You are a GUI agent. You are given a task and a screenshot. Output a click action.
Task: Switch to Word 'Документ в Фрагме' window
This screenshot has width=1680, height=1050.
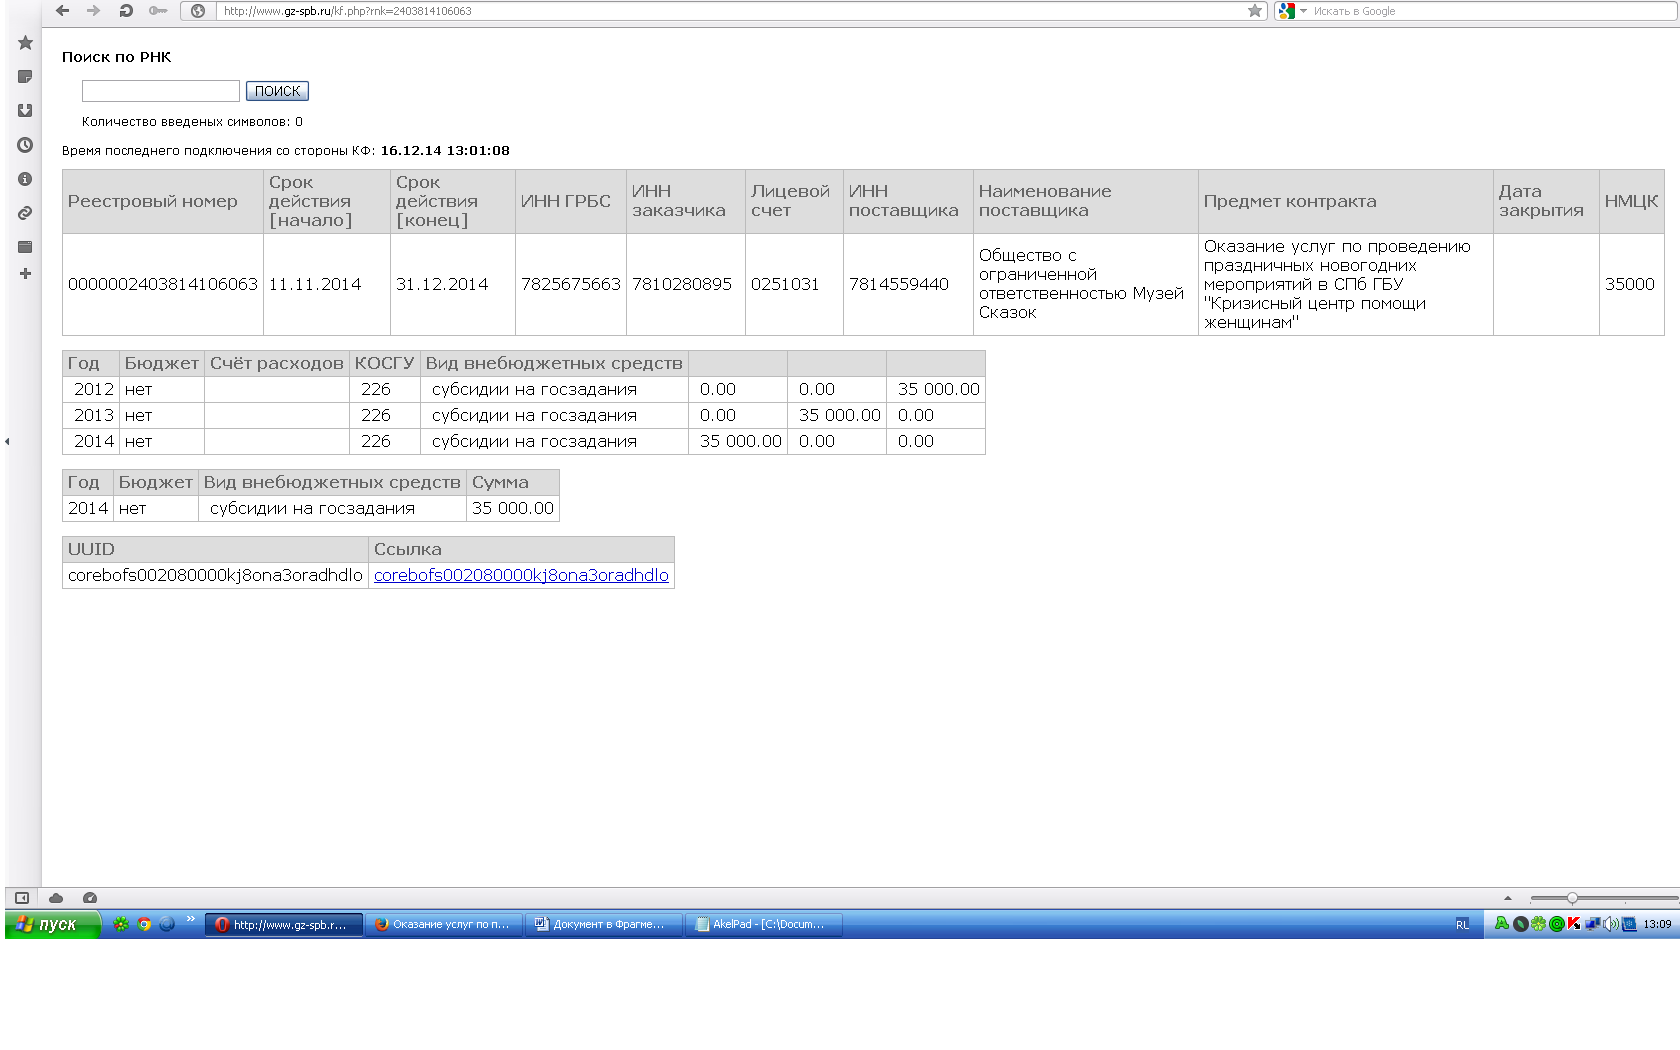pyautogui.click(x=604, y=924)
